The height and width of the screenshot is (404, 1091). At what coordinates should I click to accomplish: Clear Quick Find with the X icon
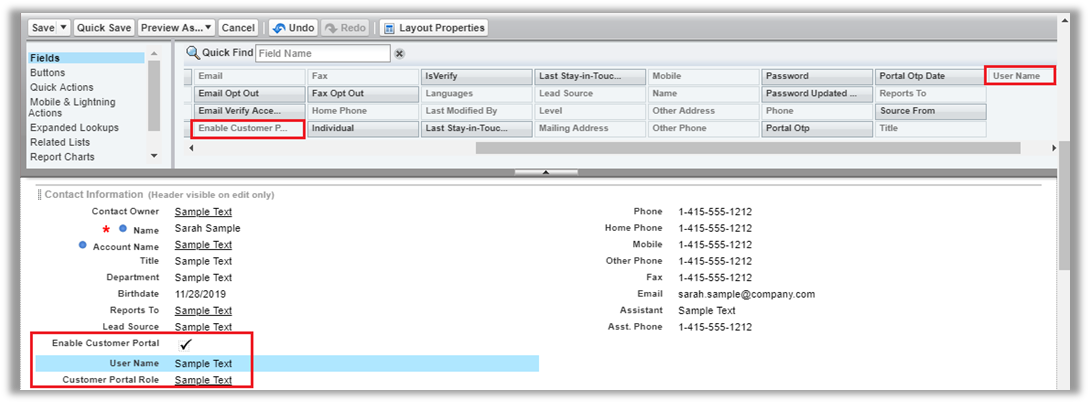[399, 54]
